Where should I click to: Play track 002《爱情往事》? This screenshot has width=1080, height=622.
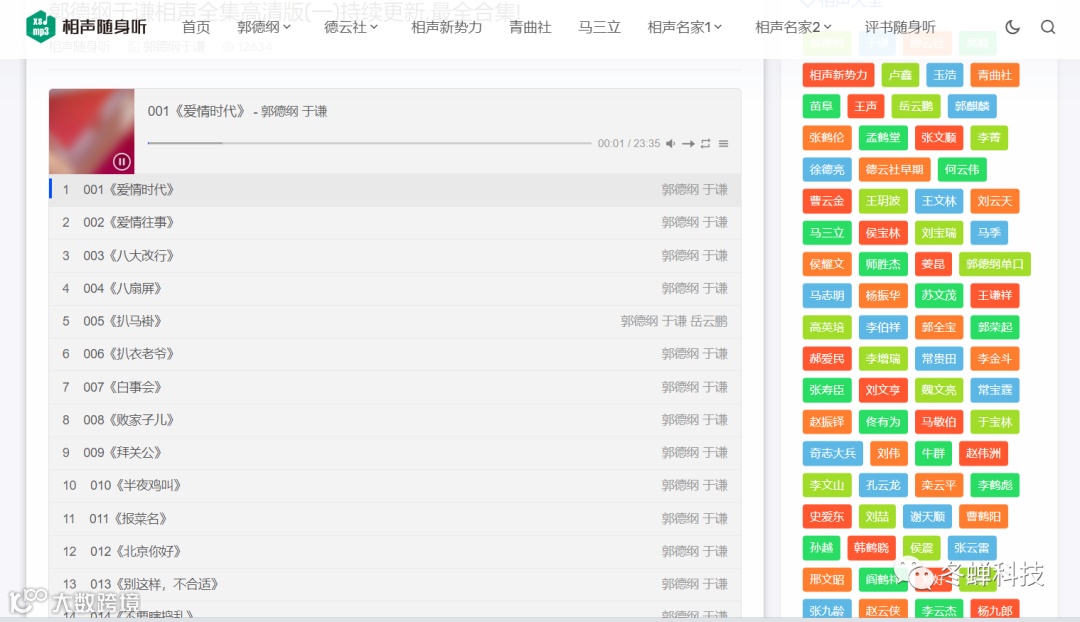coord(395,222)
